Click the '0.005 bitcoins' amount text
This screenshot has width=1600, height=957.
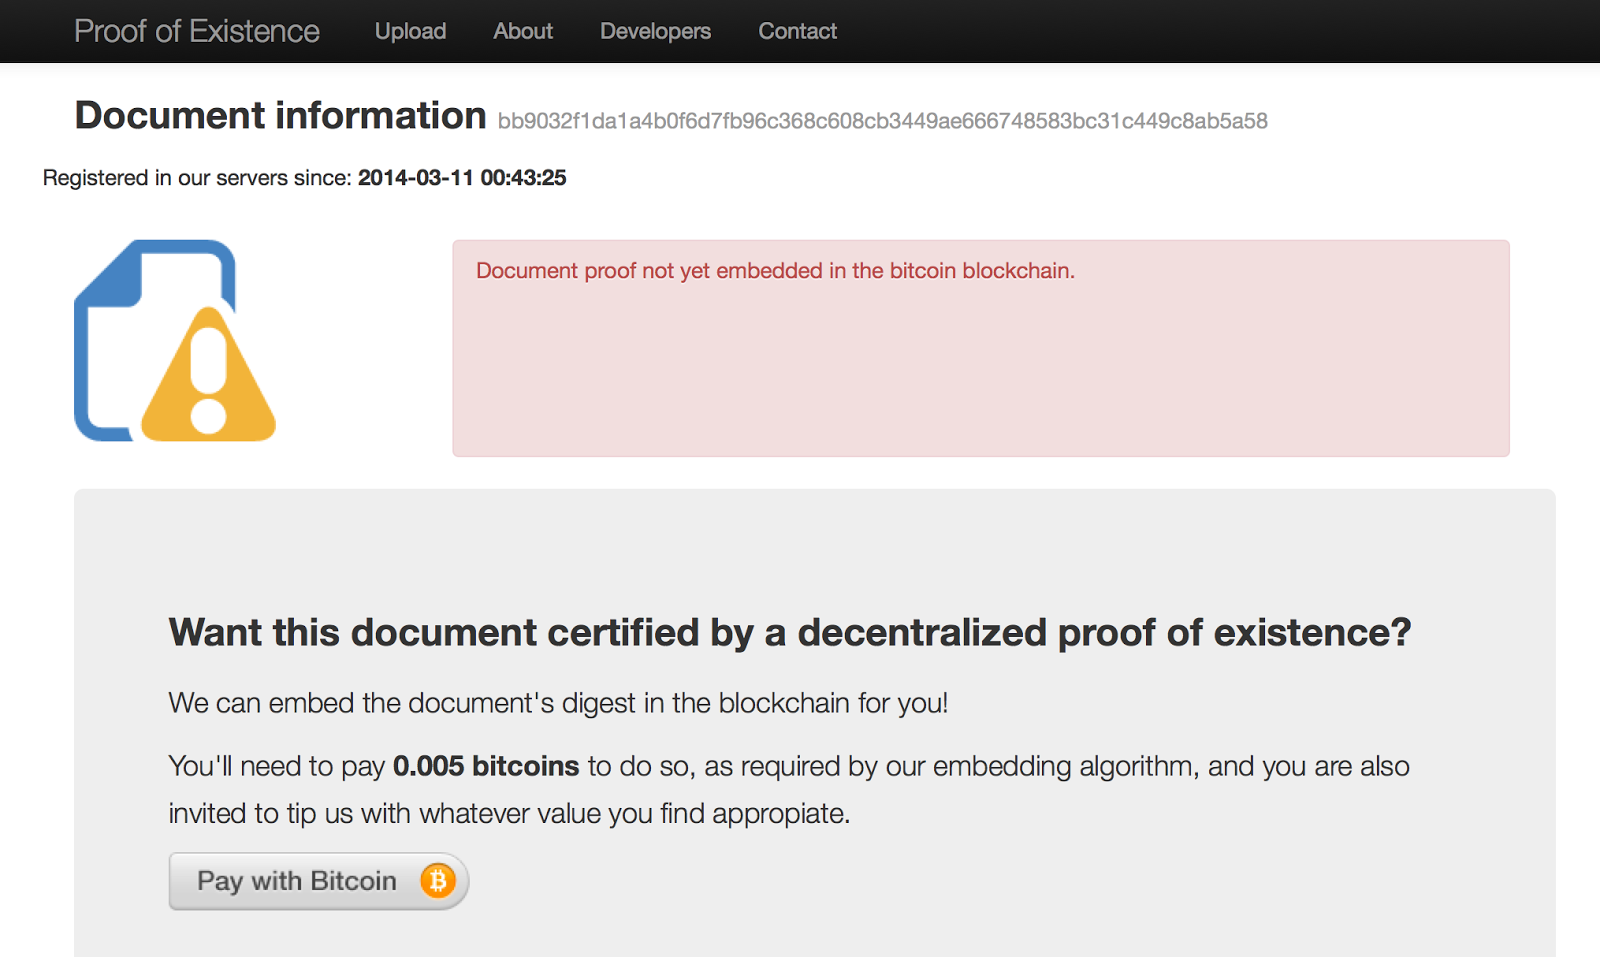pyautogui.click(x=486, y=766)
